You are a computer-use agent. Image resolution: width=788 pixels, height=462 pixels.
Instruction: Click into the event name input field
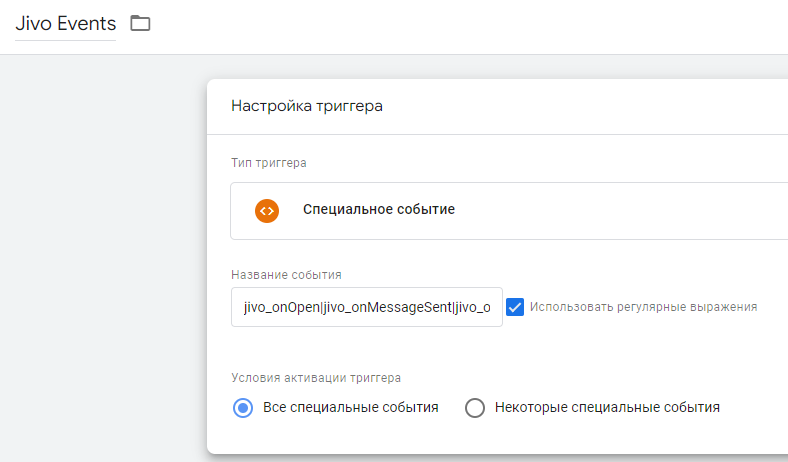(x=366, y=308)
